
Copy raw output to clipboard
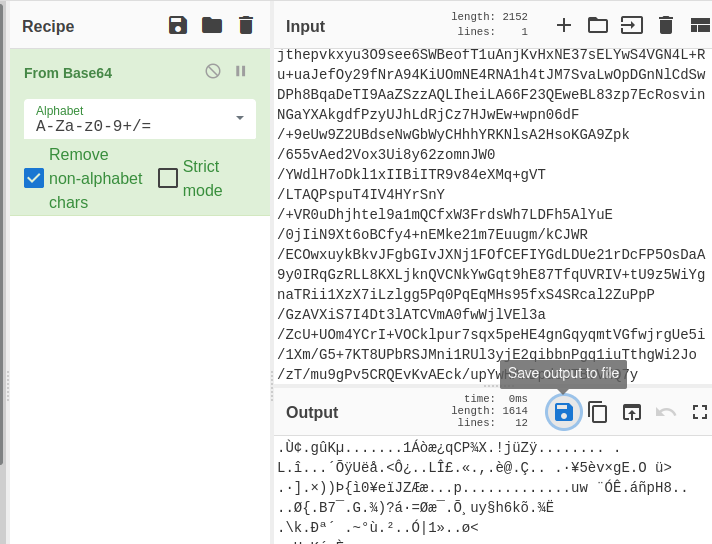click(598, 412)
